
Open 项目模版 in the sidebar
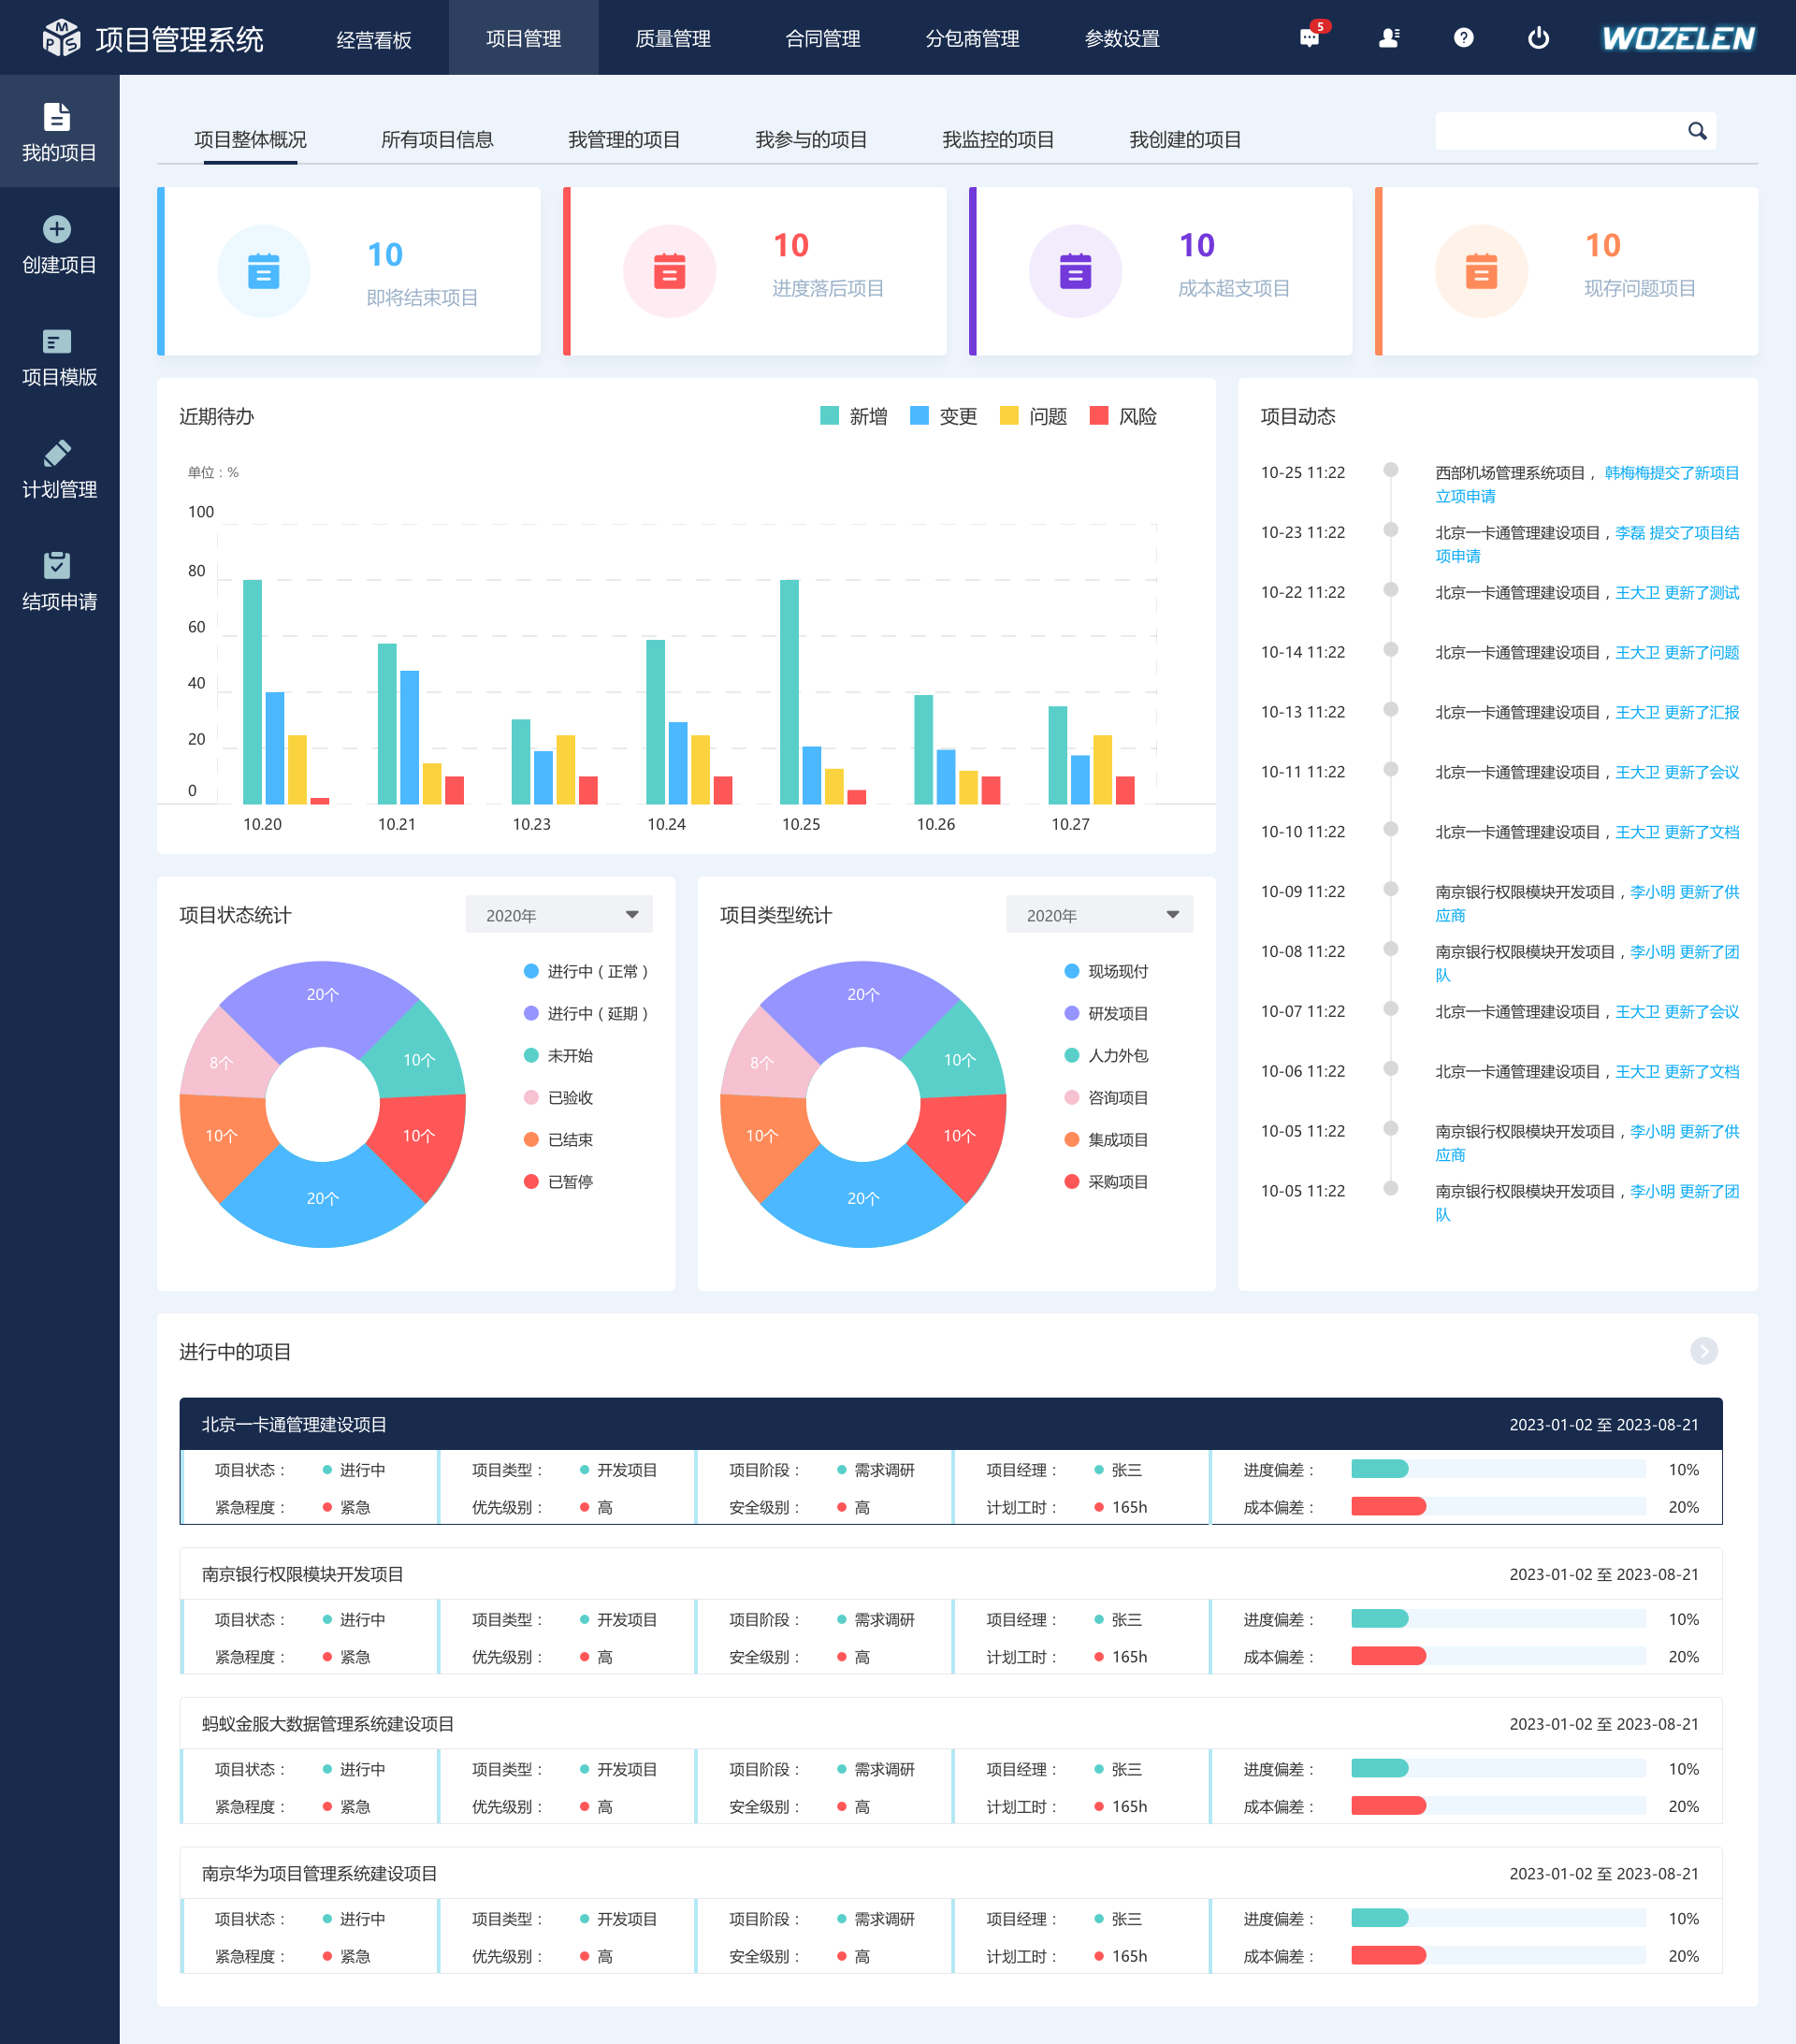click(59, 357)
